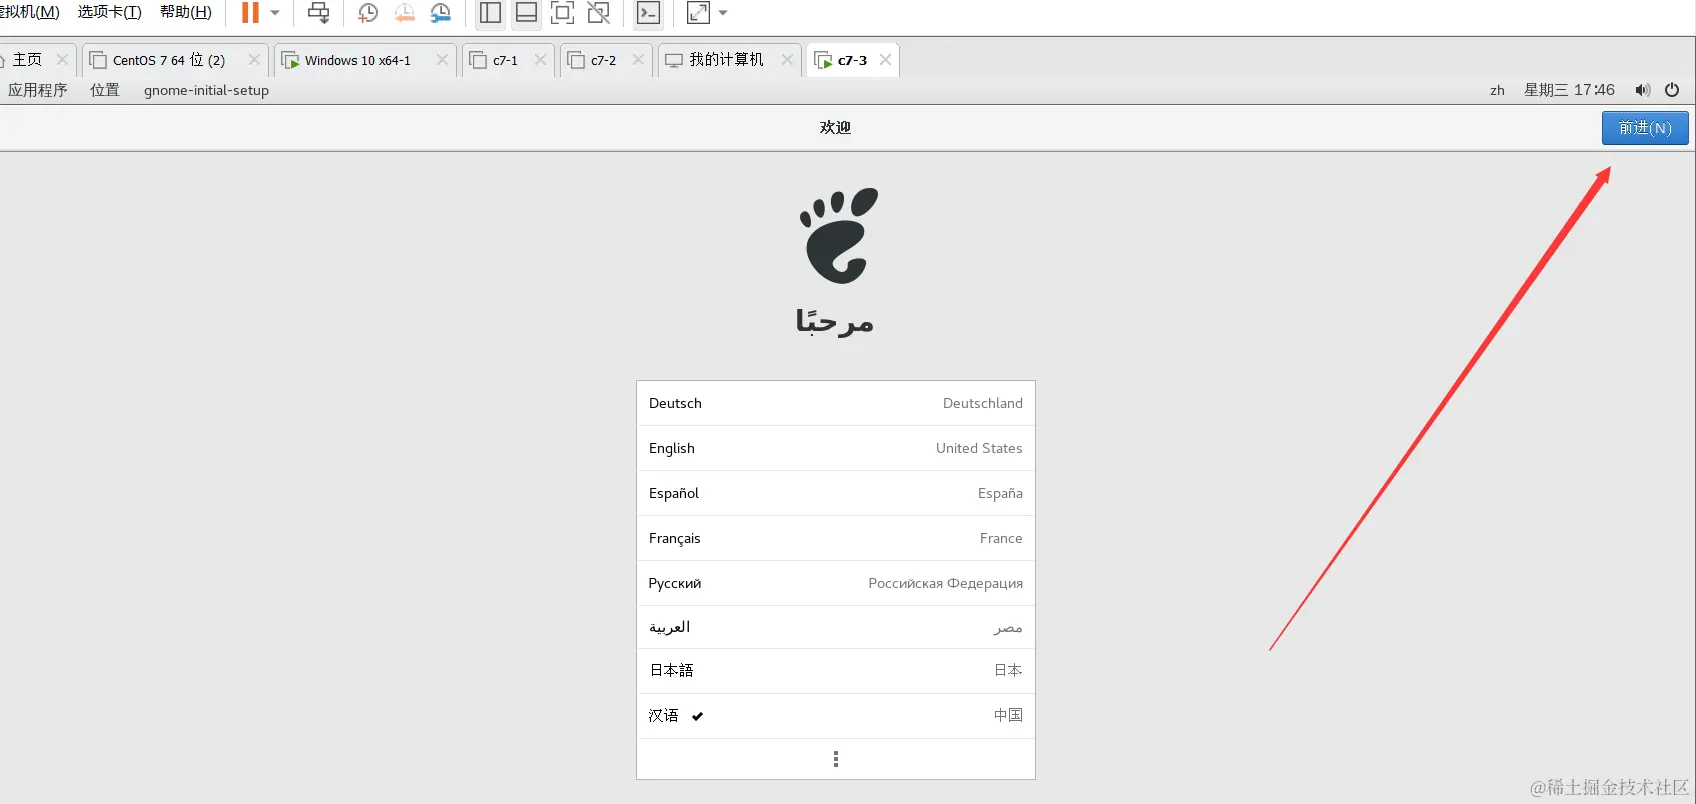Viewport: 1696px width, 804px height.
Task: Close the CentOS 7 64 位 (2) tab
Action: (x=254, y=60)
